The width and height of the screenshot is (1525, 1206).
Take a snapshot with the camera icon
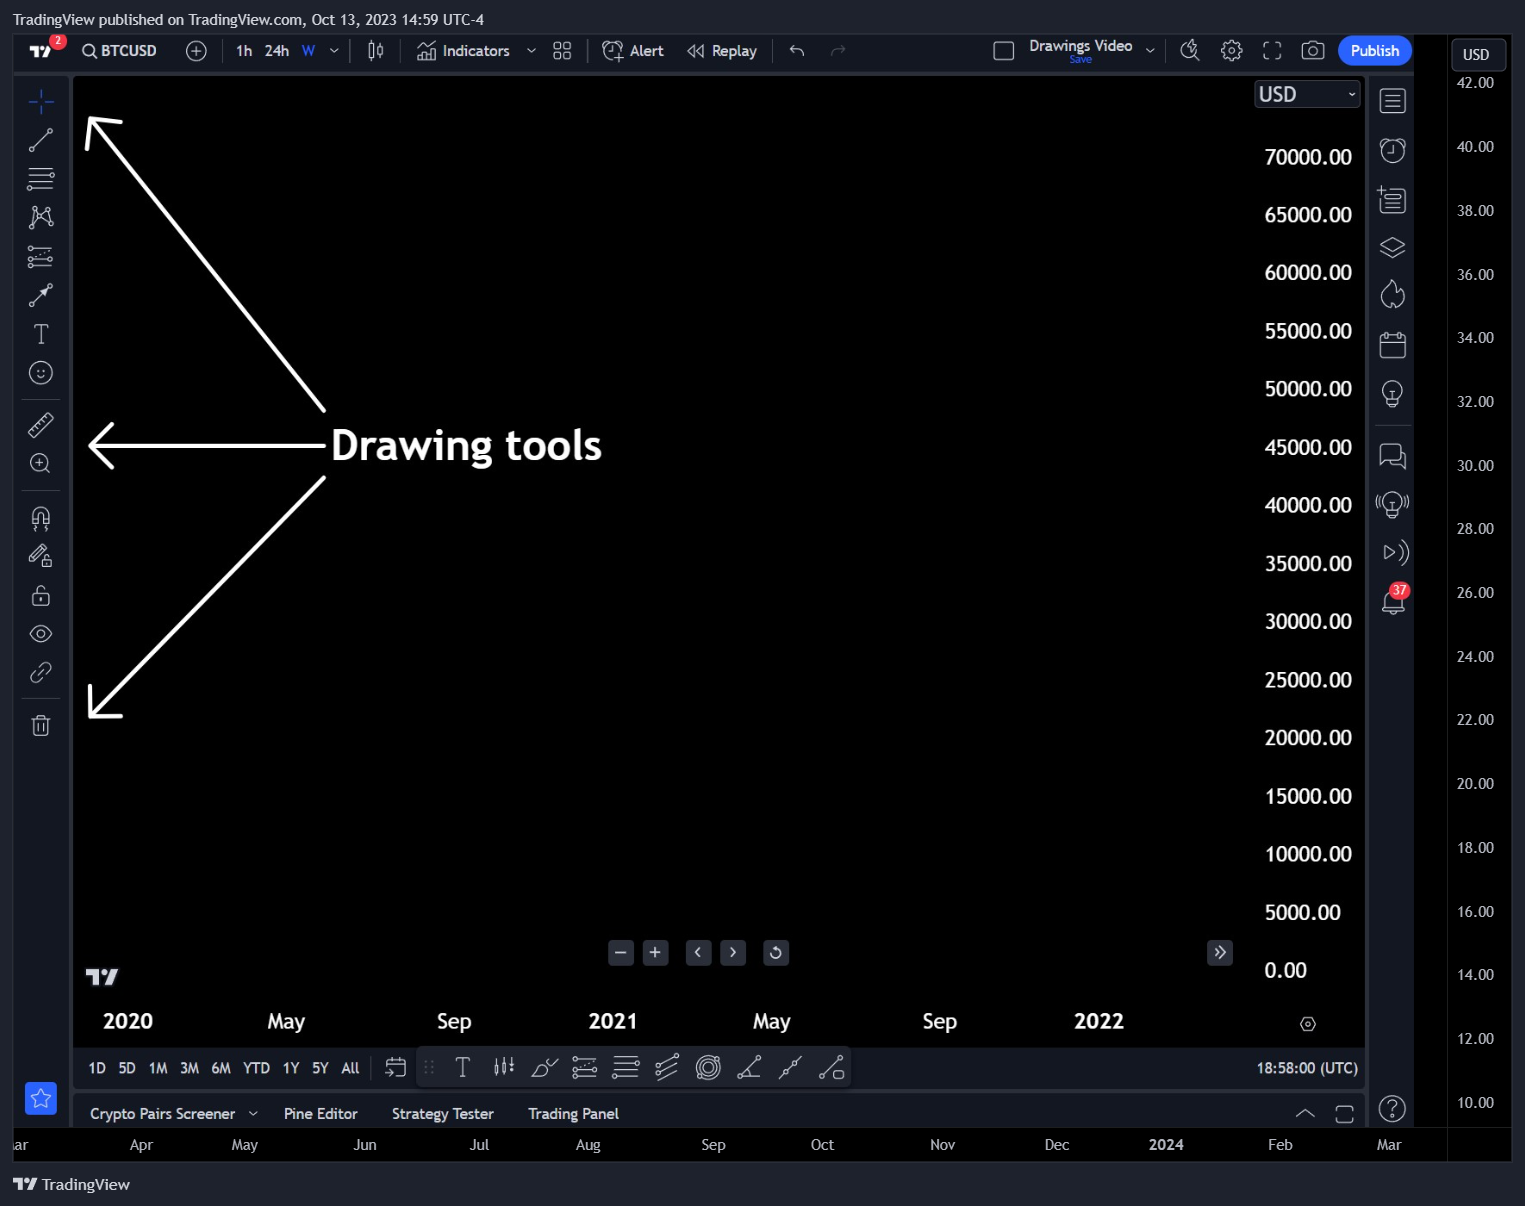pyautogui.click(x=1313, y=51)
